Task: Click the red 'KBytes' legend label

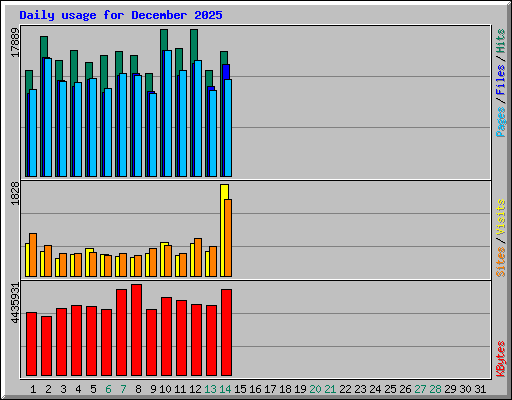Action: [501, 359]
